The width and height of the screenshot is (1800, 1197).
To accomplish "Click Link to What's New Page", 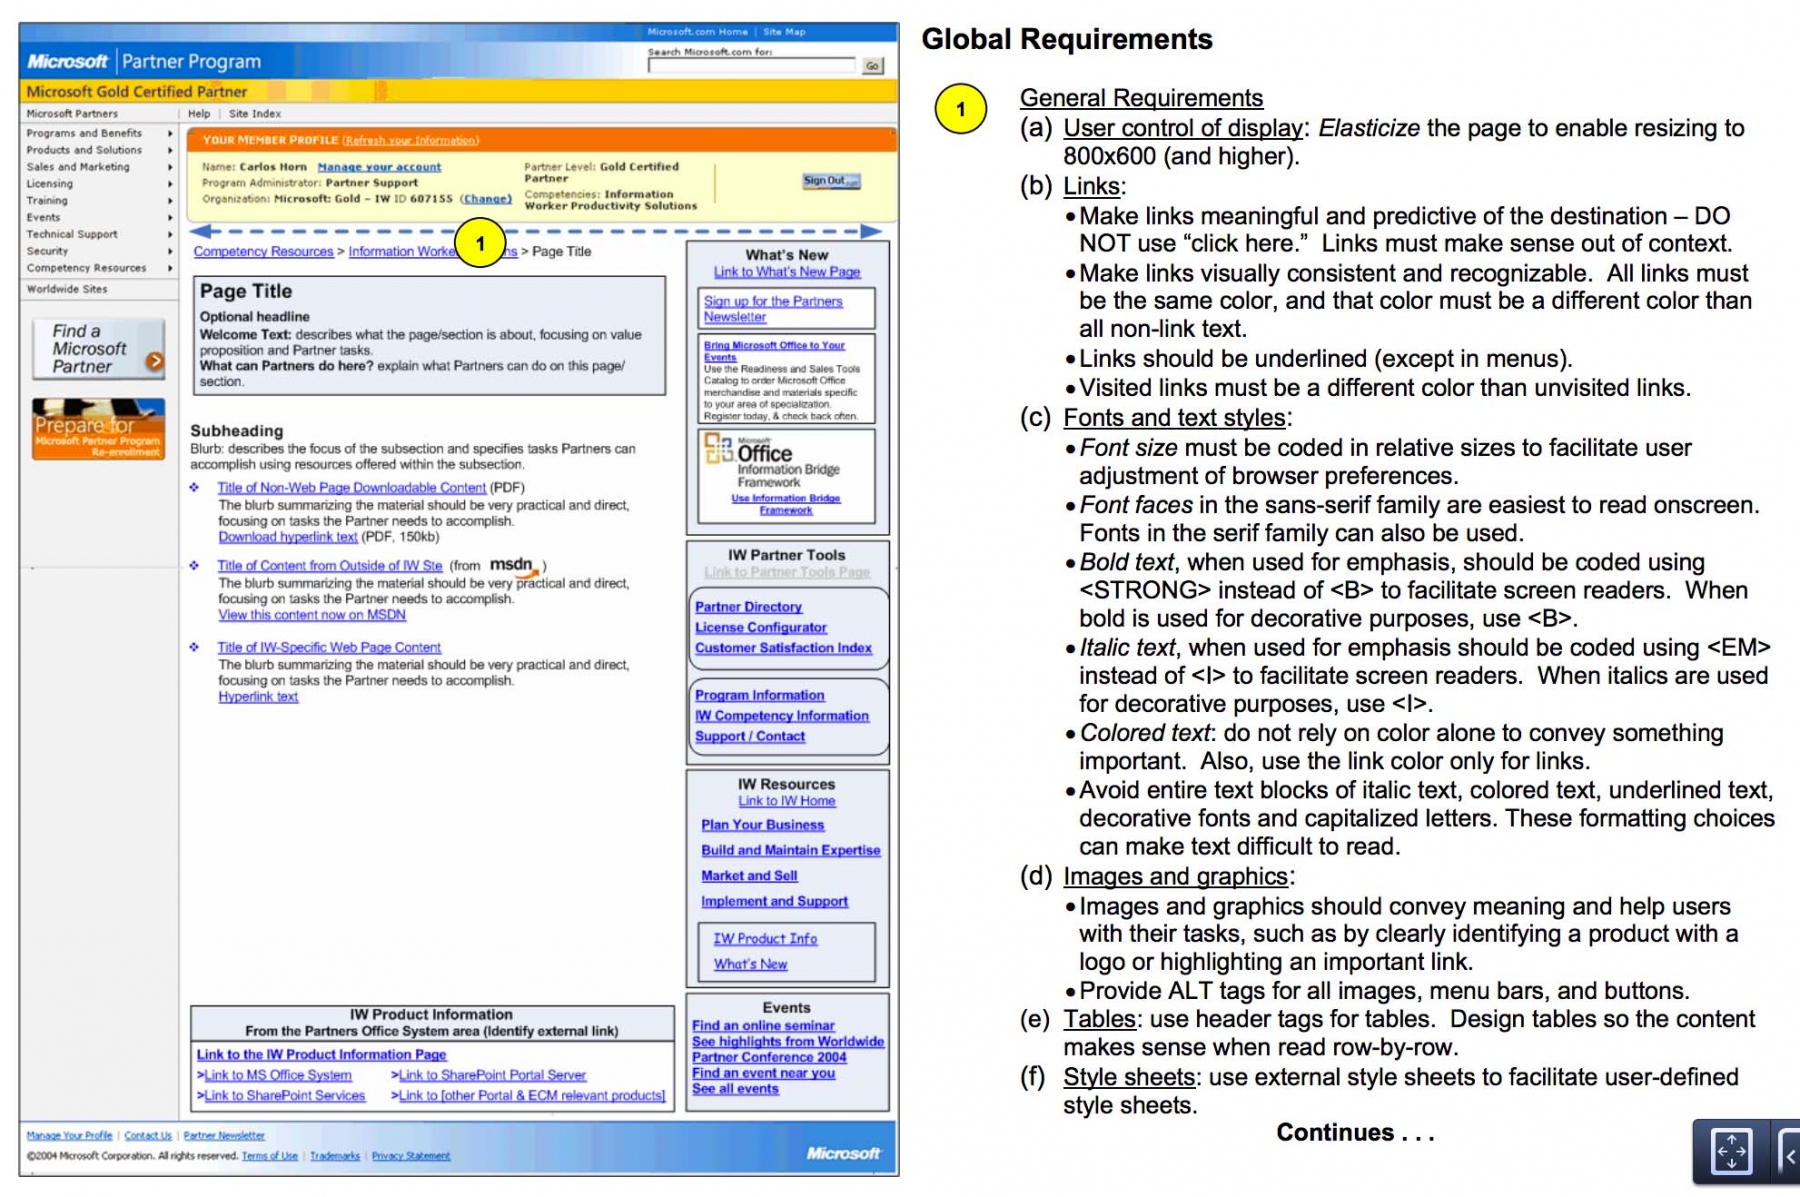I will coord(787,272).
